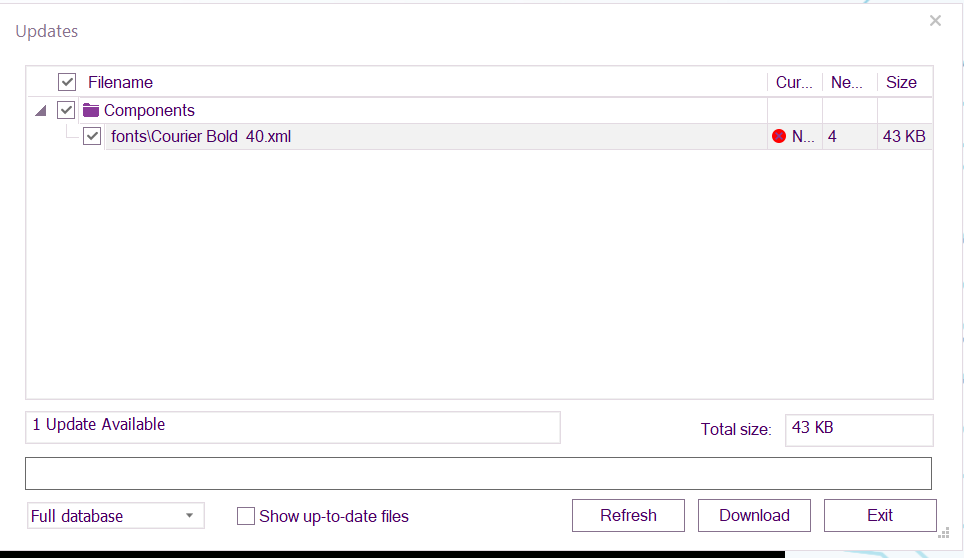This screenshot has height=558, width=964.
Task: Click the Exit button
Action: [880, 516]
